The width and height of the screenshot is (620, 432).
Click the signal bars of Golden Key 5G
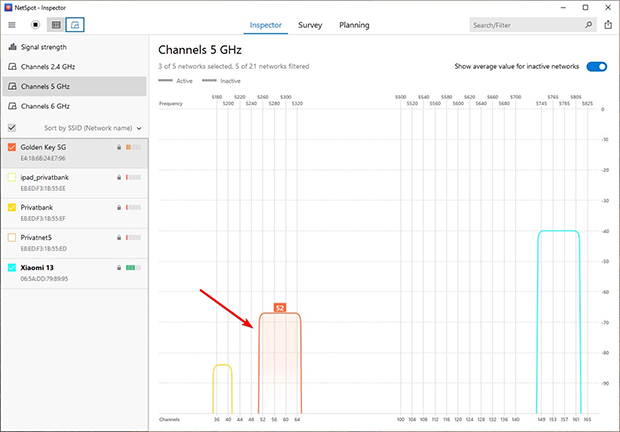click(133, 147)
